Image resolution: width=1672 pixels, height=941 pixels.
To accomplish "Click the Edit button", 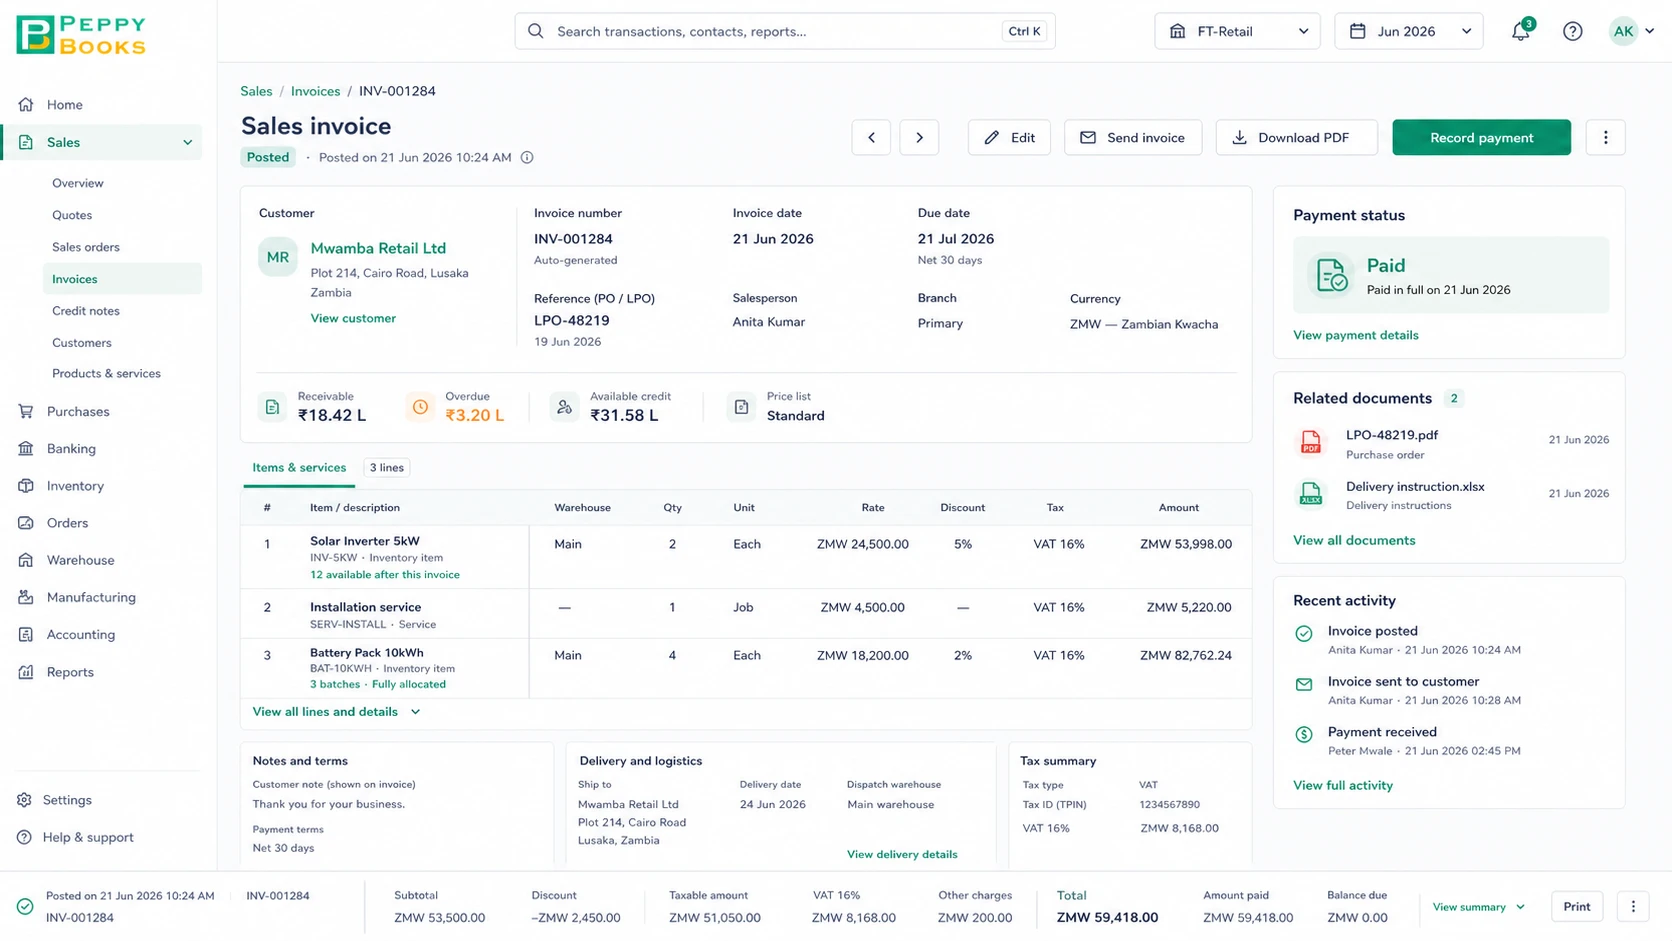I will point(1009,138).
